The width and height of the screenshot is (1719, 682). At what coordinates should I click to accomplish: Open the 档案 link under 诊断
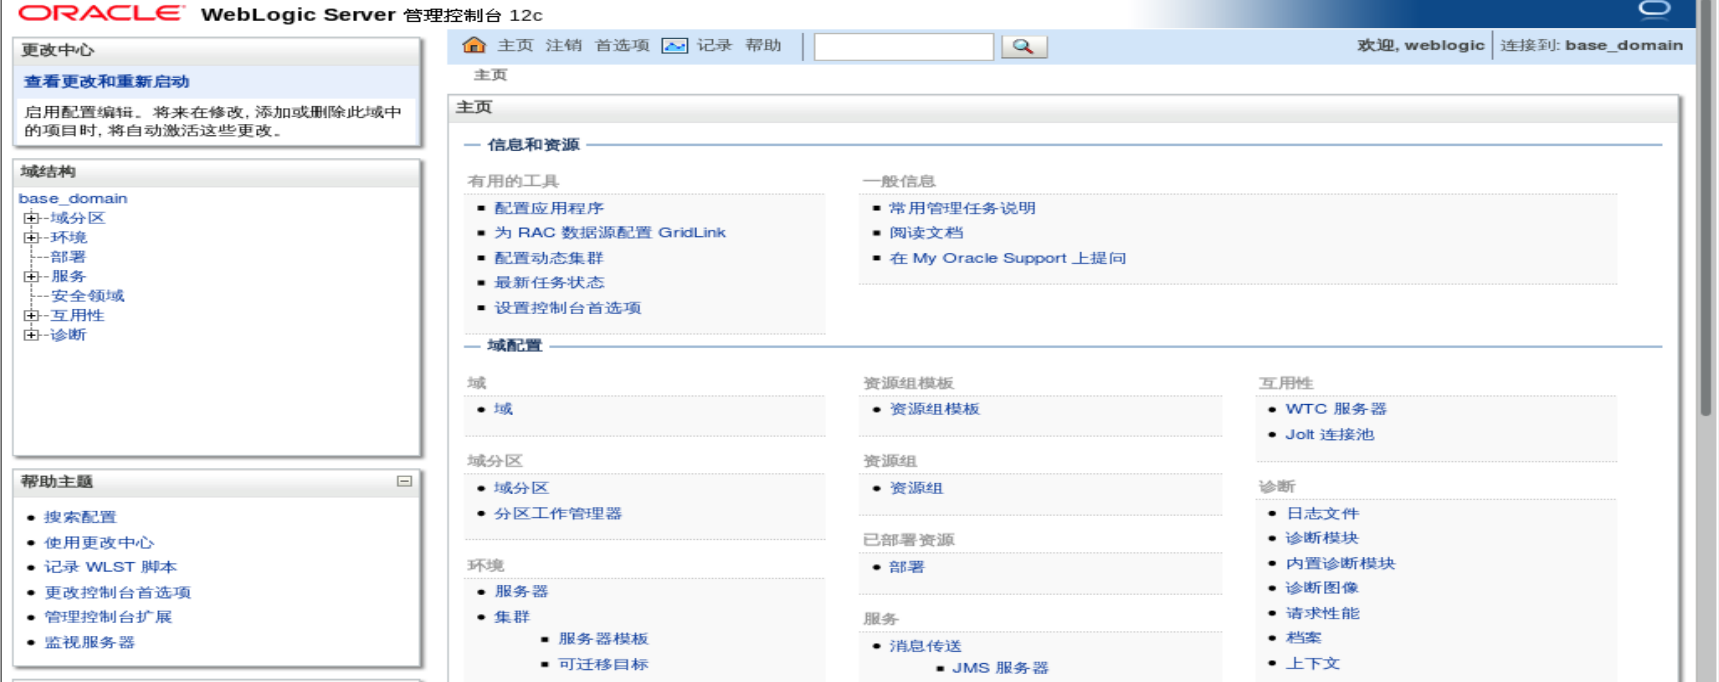pyautogui.click(x=1303, y=637)
